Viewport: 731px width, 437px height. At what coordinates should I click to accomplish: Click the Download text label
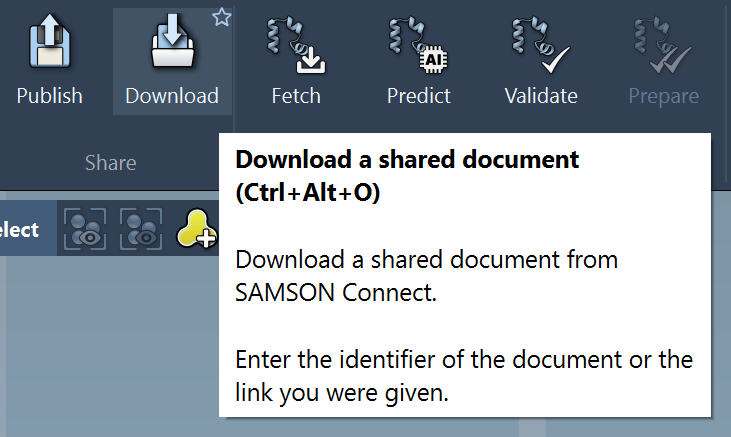pos(172,96)
